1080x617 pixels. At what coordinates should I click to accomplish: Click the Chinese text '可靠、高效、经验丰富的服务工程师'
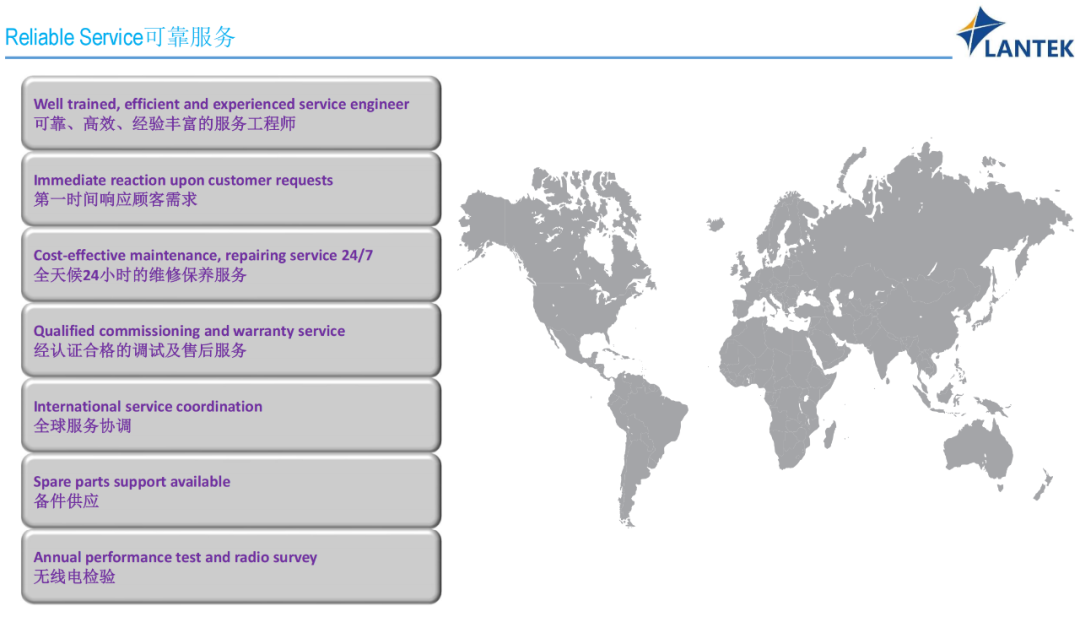pos(165,124)
